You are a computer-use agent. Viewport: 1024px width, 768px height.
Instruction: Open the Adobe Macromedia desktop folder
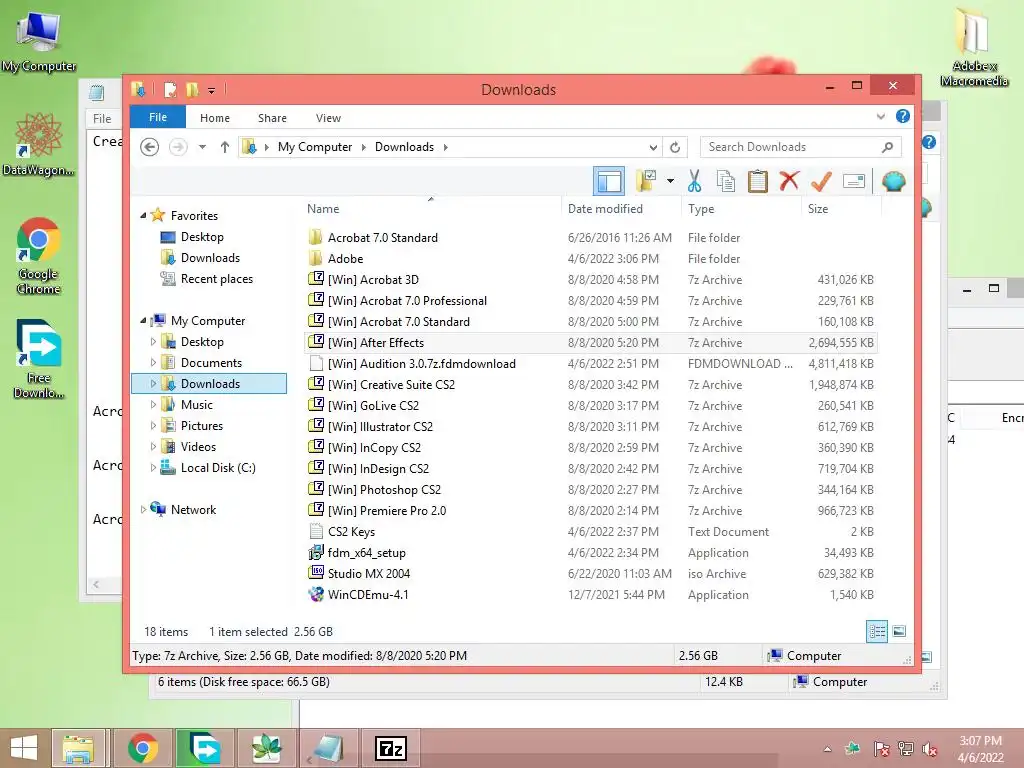click(x=974, y=46)
